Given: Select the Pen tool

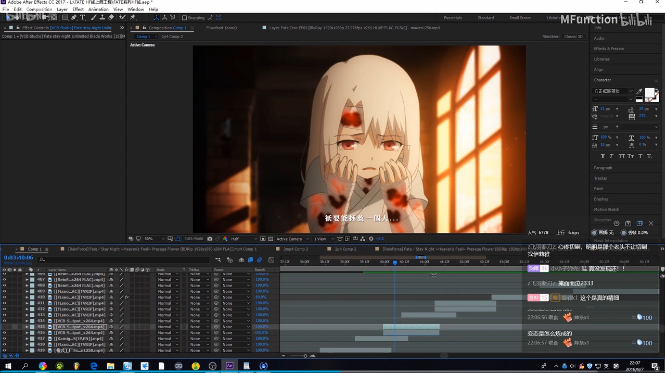Looking at the screenshot, I should (74, 18).
